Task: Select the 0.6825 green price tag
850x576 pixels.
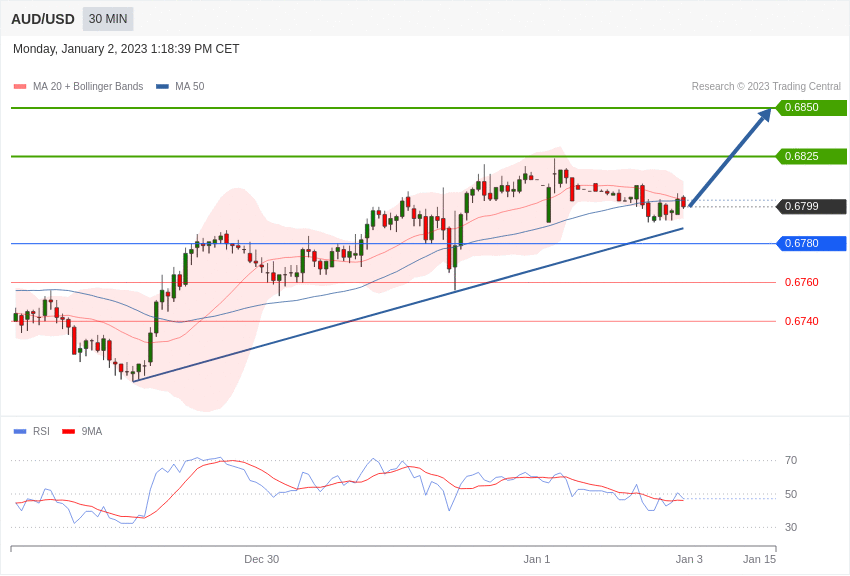Action: point(811,157)
